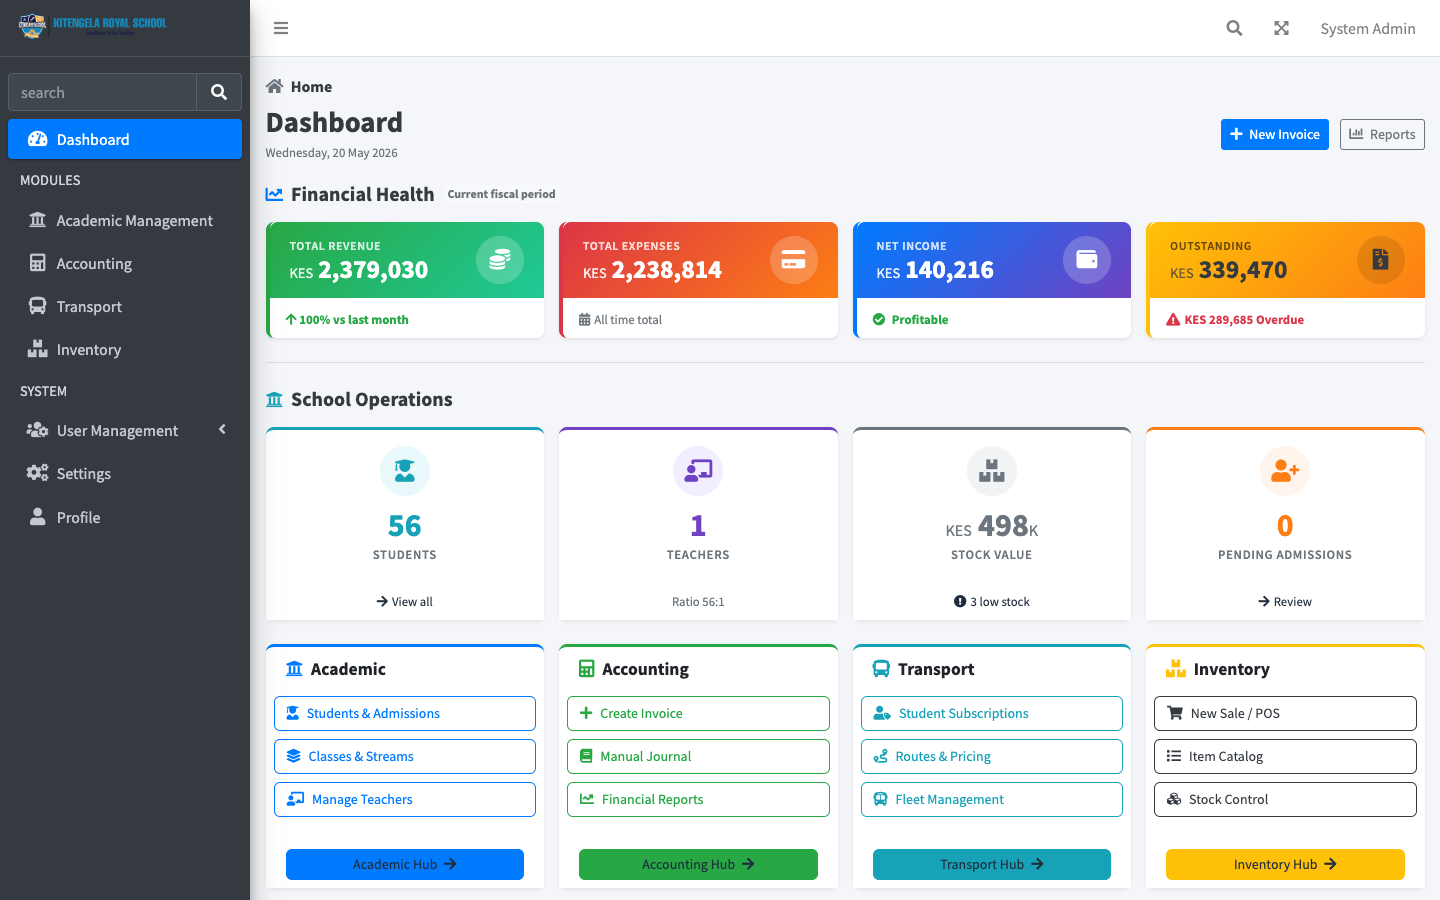Expand the User Management submenu chevron
Viewport: 1440px width, 900px height.
(x=222, y=429)
